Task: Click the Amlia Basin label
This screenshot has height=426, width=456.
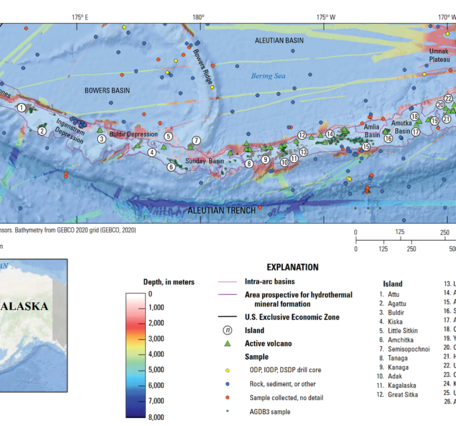Action: pos(371,131)
